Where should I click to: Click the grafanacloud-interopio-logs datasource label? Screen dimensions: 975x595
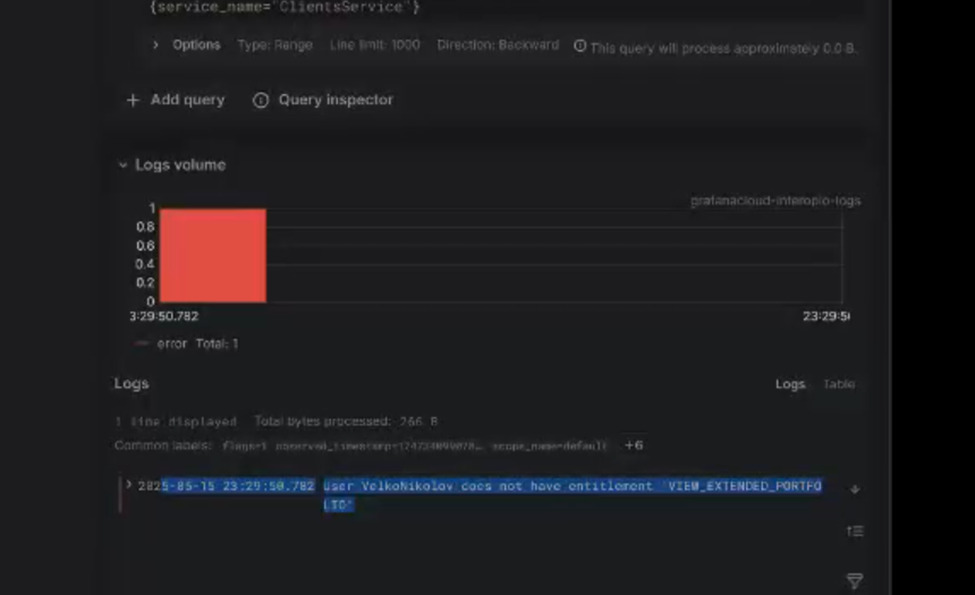[775, 201]
